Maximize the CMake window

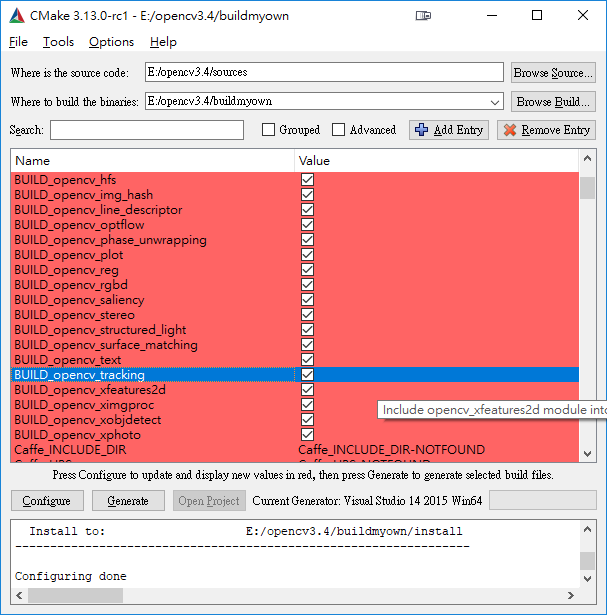[x=537, y=15]
